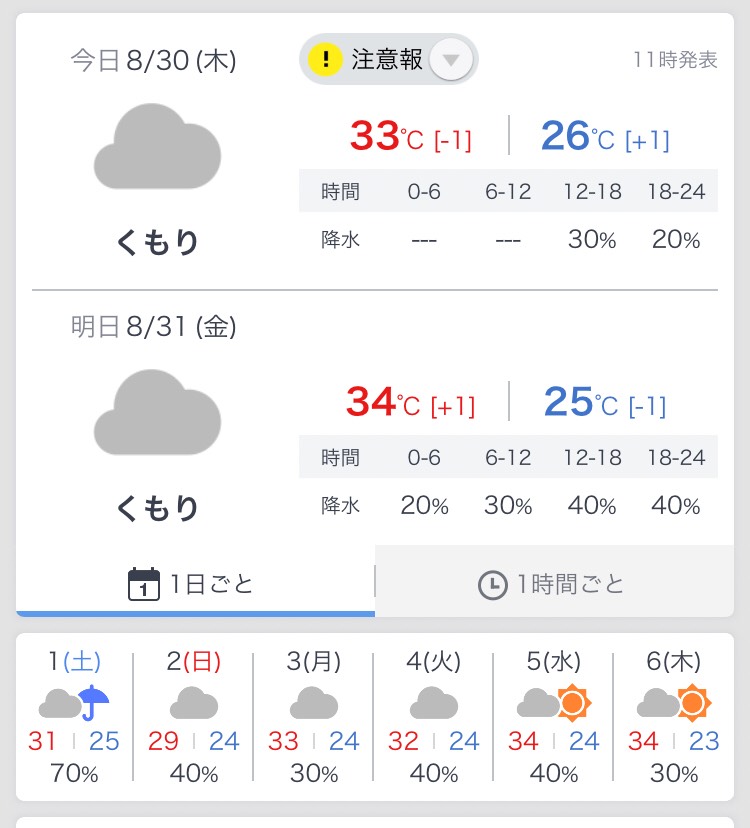Expand the 注意報 dropdown arrow
Viewport: 750px width, 828px height.
[x=451, y=60]
